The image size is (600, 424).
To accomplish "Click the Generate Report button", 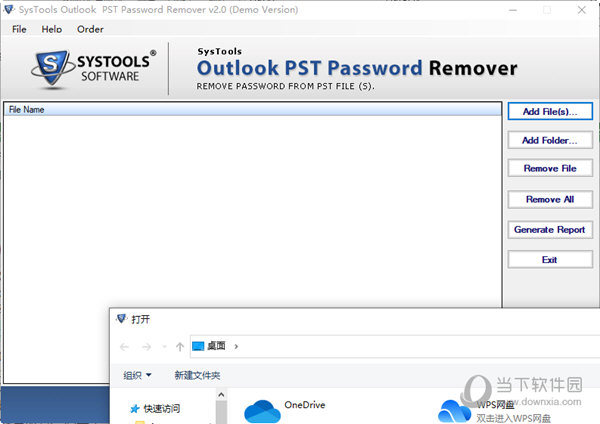I will [x=550, y=230].
